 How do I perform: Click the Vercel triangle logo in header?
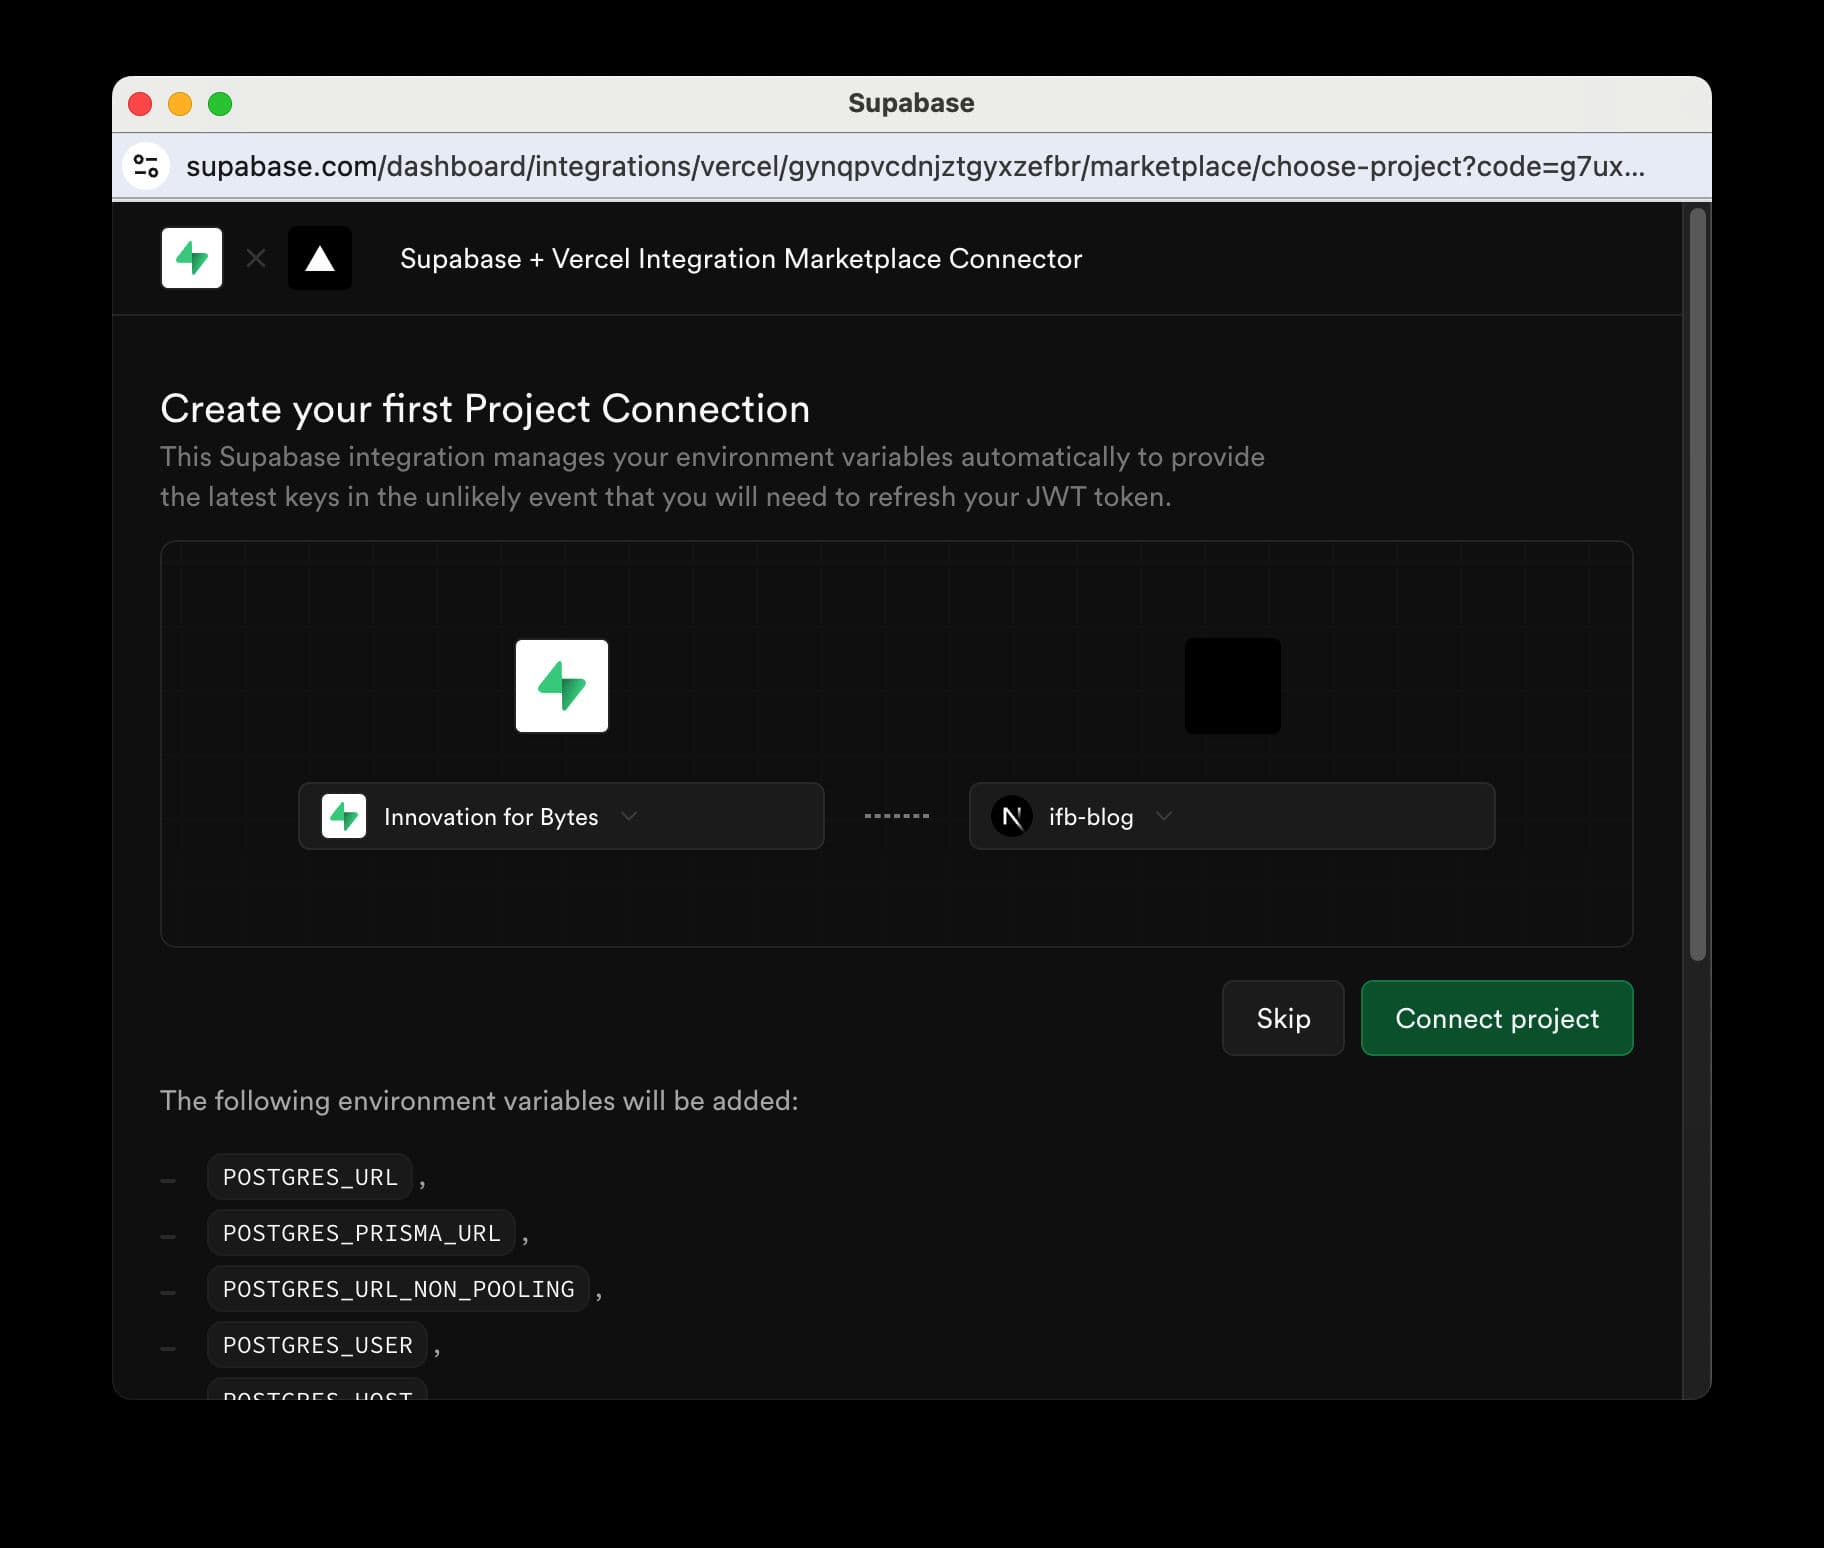[x=320, y=258]
